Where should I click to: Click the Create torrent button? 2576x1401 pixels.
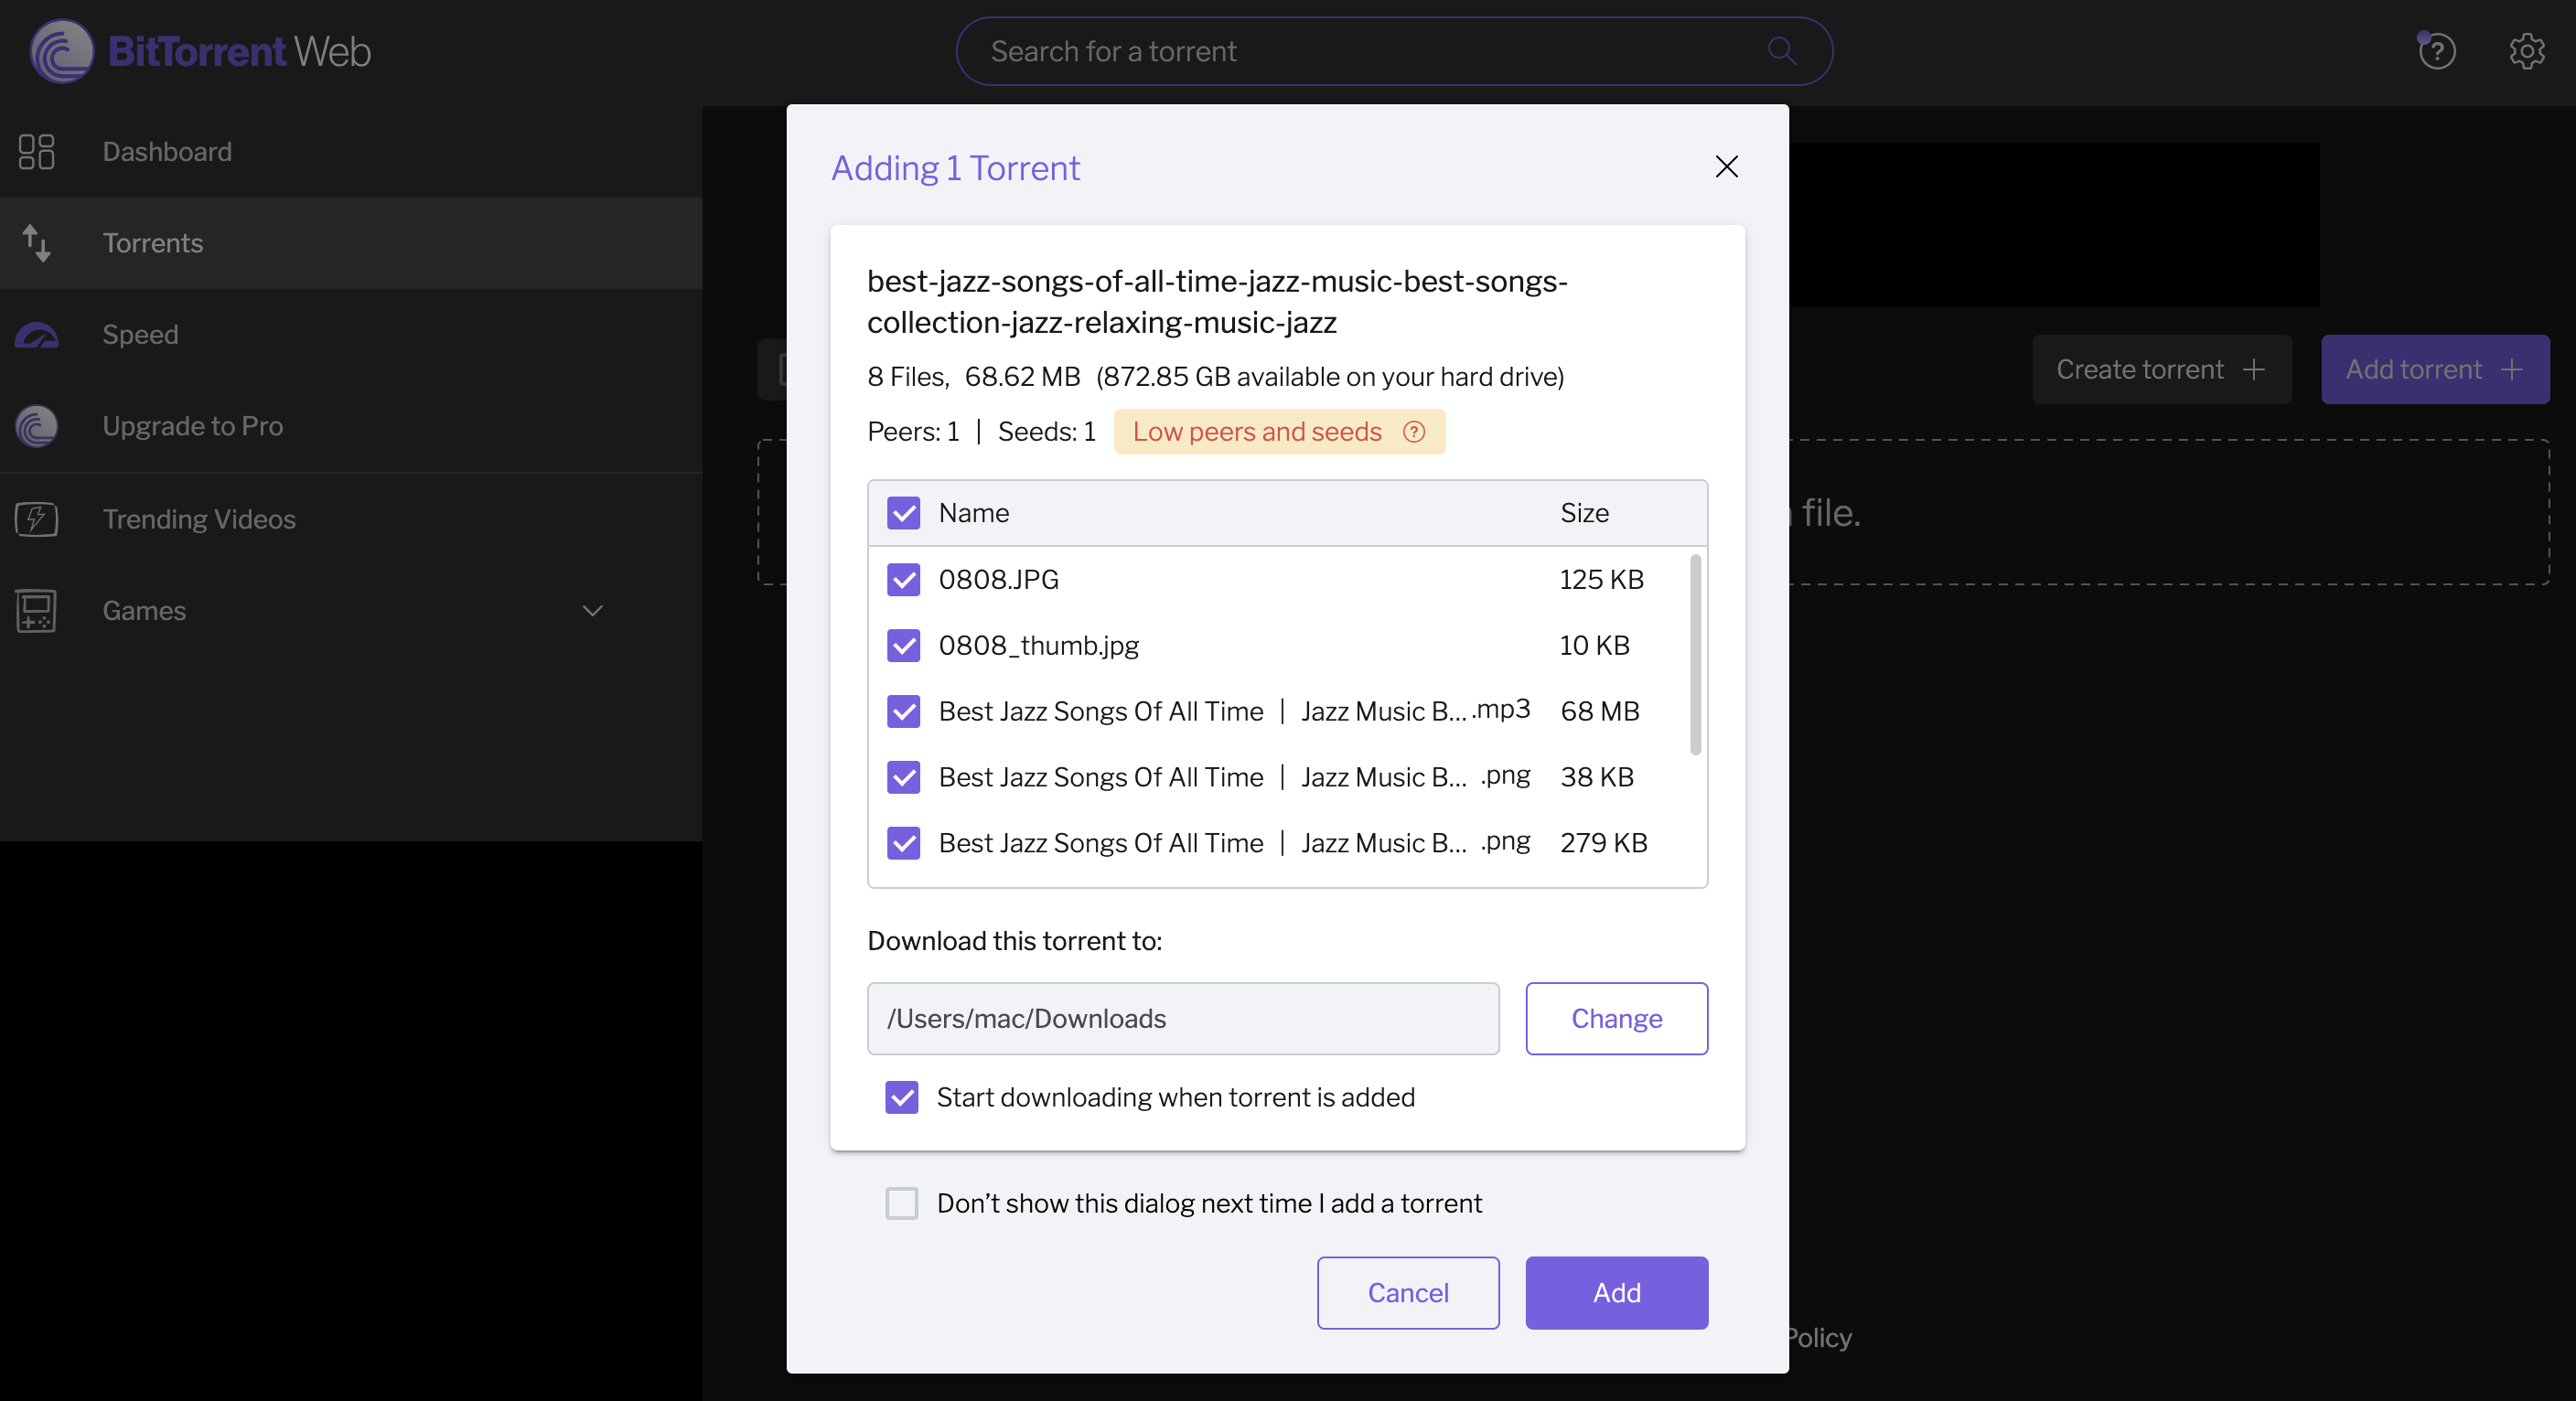[2161, 370]
